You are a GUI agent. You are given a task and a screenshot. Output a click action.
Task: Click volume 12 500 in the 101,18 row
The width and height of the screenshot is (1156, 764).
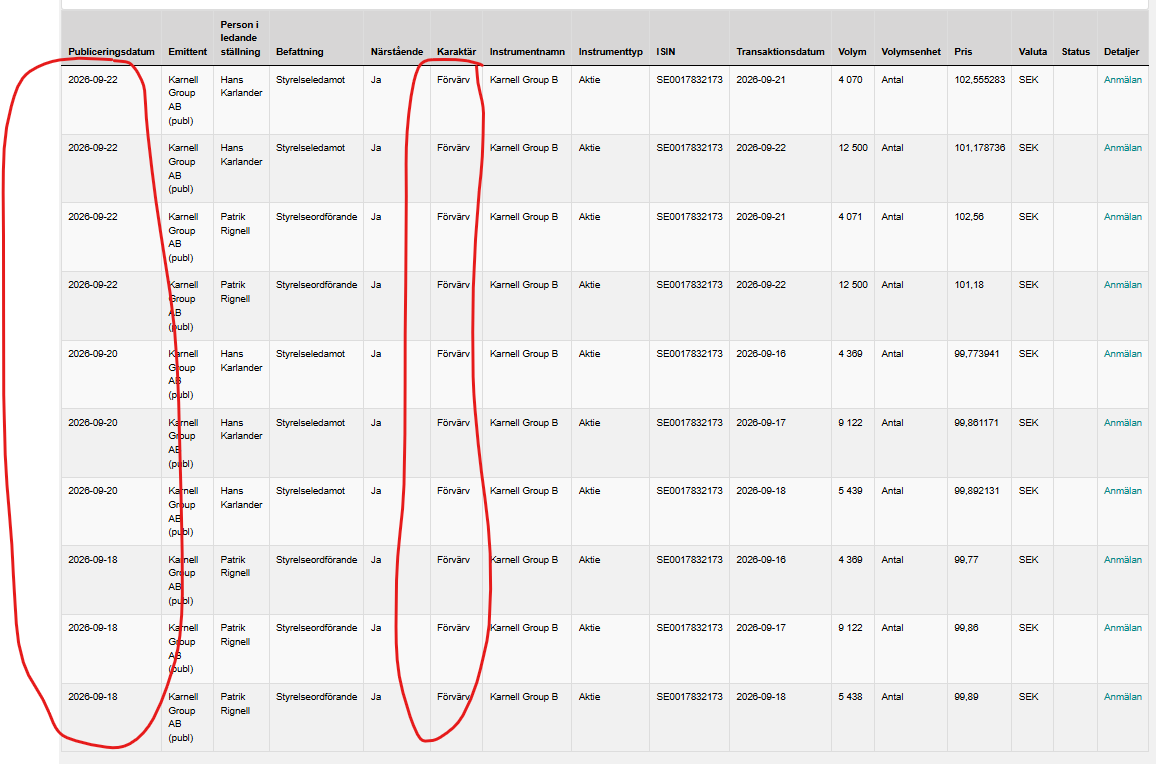(853, 285)
